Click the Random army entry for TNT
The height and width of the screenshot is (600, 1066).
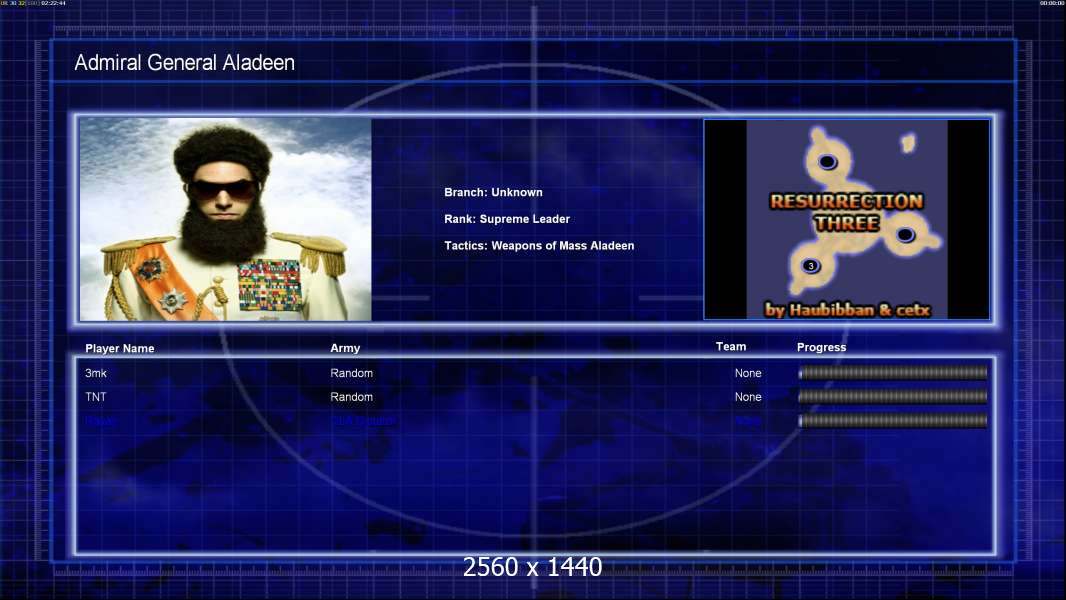pyautogui.click(x=351, y=397)
